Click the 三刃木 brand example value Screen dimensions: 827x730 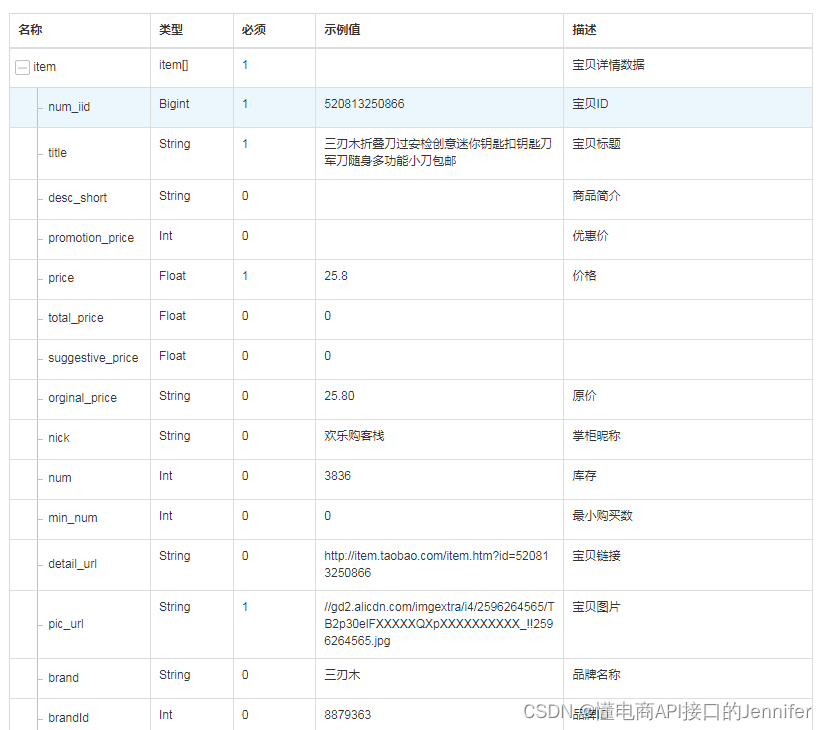[342, 675]
